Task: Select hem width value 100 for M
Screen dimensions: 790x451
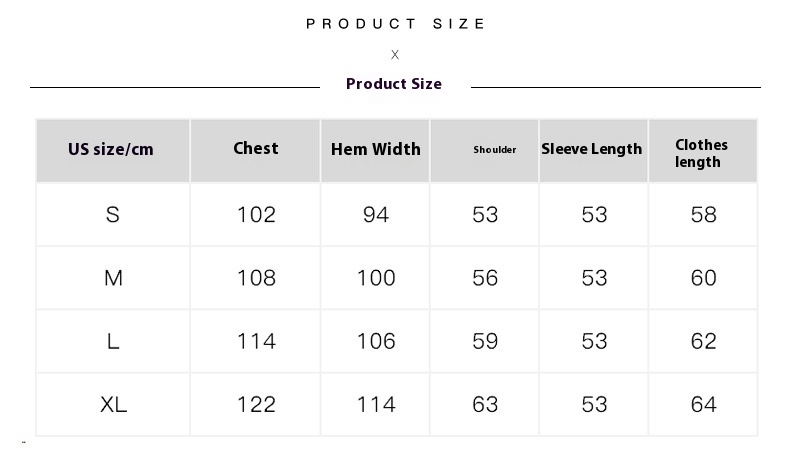Action: 376,278
